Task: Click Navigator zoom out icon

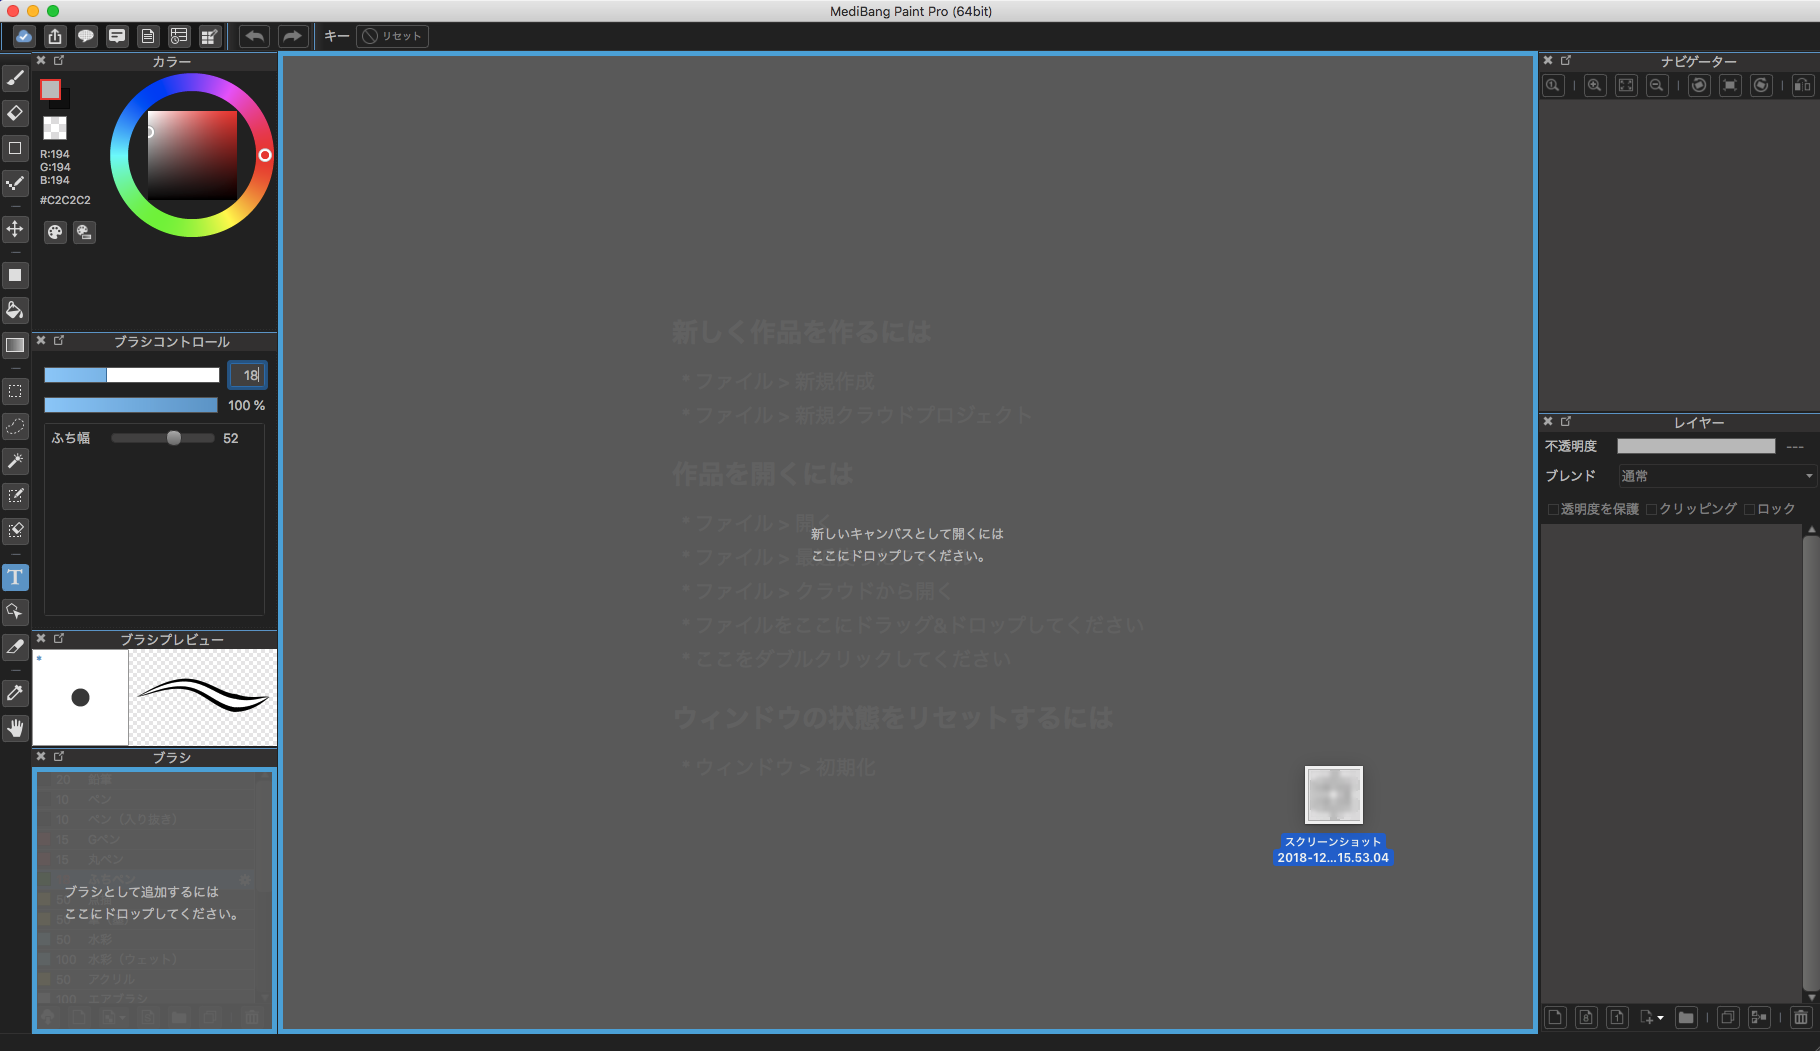Action: click(x=1657, y=86)
